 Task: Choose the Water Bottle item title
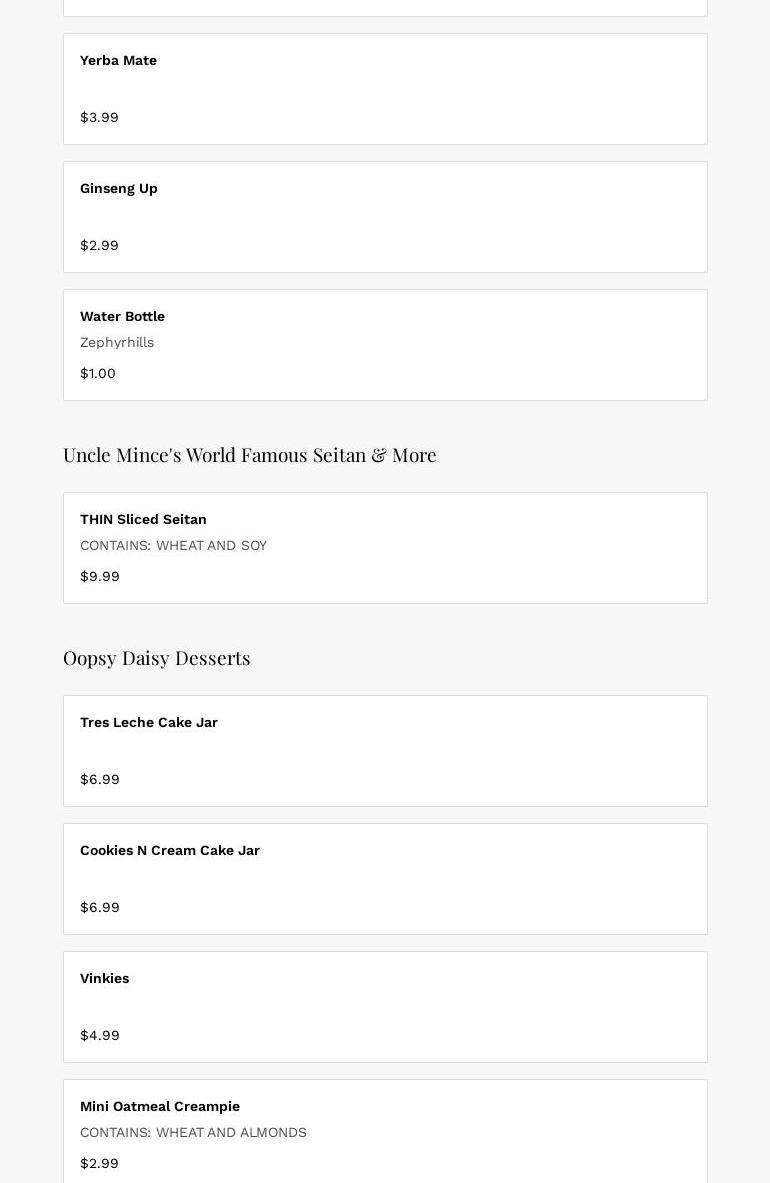click(x=122, y=317)
